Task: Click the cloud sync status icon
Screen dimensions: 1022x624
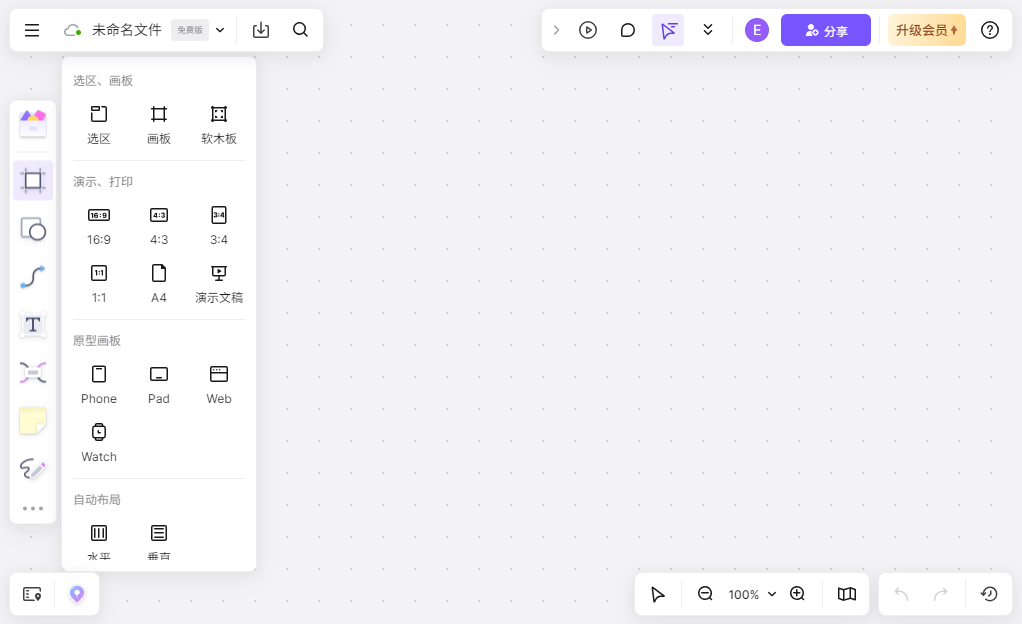Action: (x=72, y=30)
